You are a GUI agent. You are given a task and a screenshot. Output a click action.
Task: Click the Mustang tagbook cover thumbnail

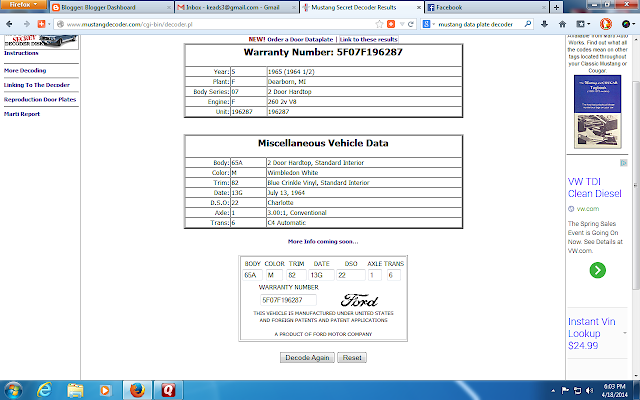pos(598,111)
